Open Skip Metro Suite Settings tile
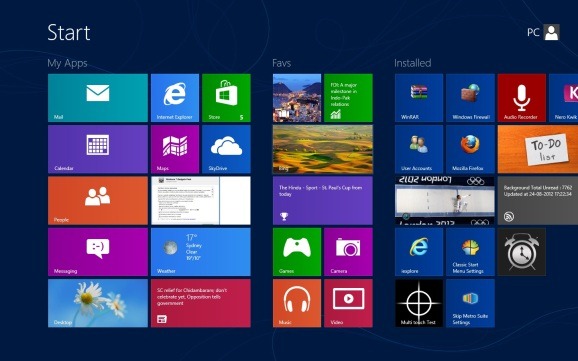Screen dimensions: 578x361 pos(470,303)
